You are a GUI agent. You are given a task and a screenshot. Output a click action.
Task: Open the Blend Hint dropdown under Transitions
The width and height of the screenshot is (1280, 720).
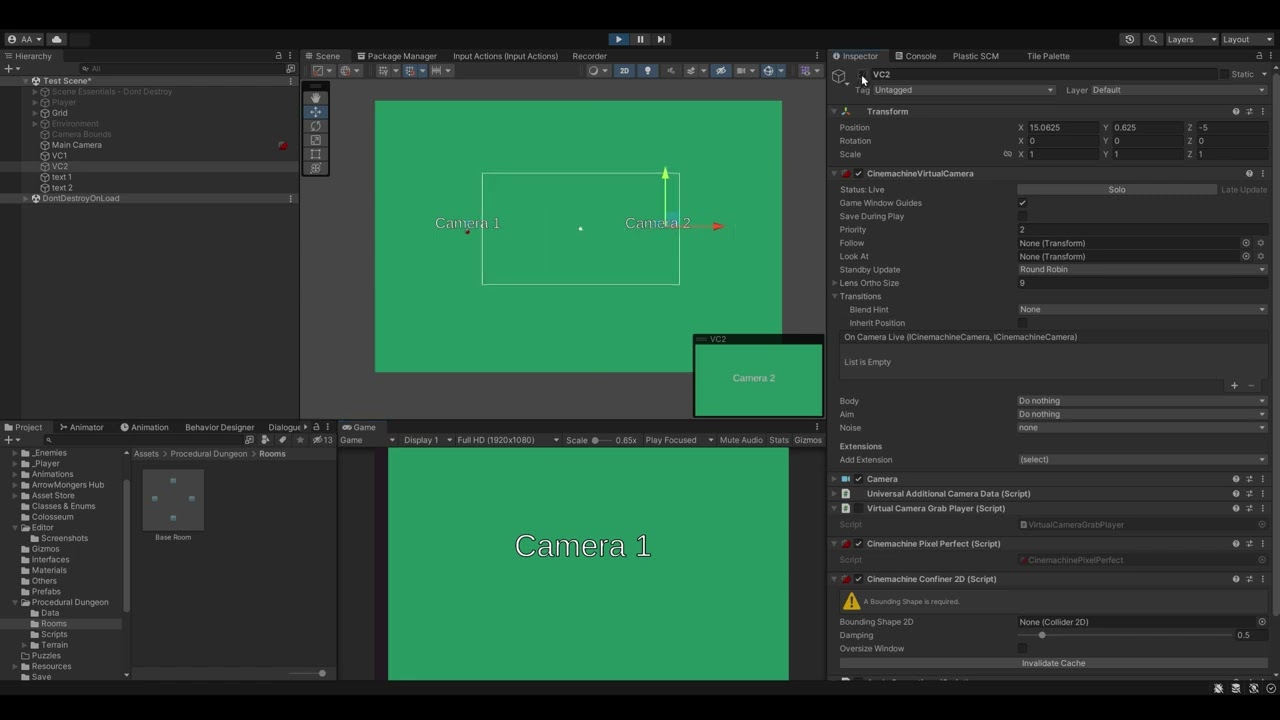[x=1140, y=309]
